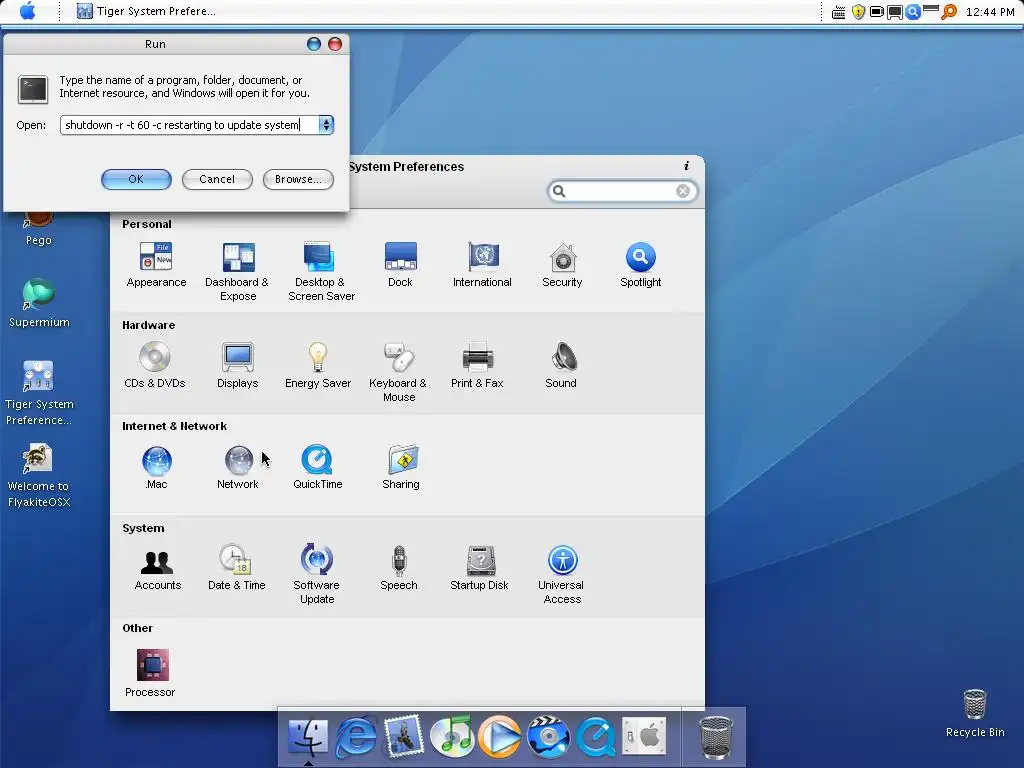
Task: Open CDs & DVDs settings
Action: click(155, 366)
